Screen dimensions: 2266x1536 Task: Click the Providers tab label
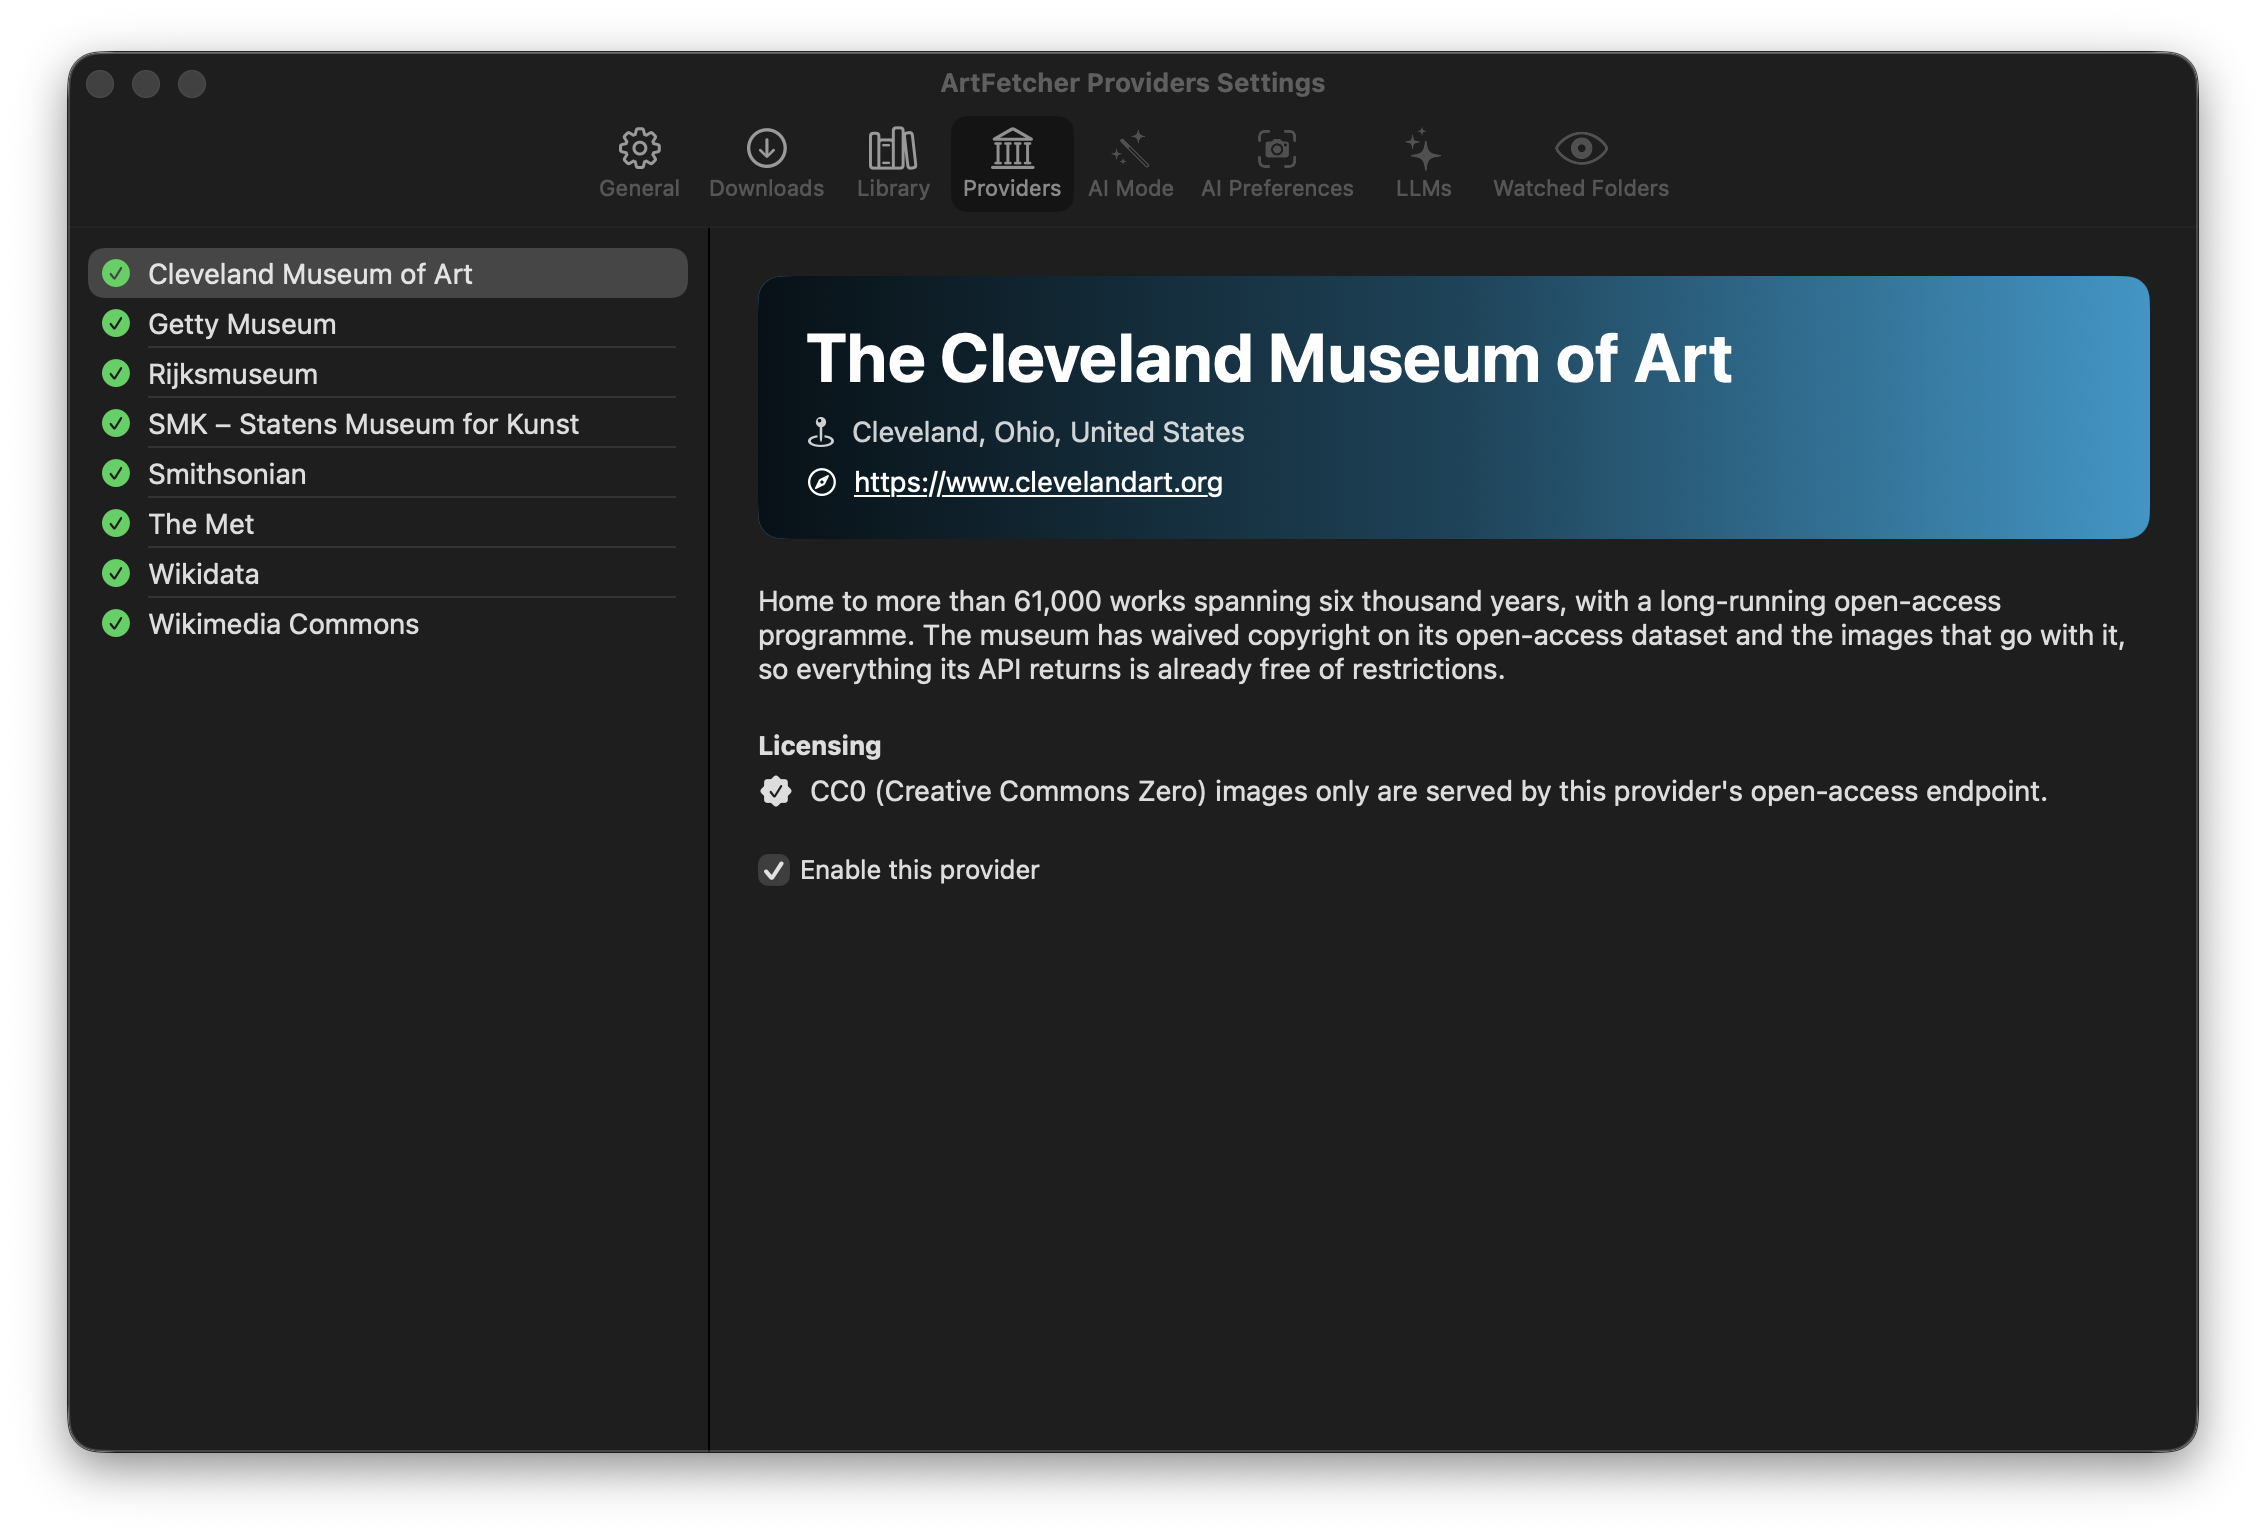pos(1012,188)
